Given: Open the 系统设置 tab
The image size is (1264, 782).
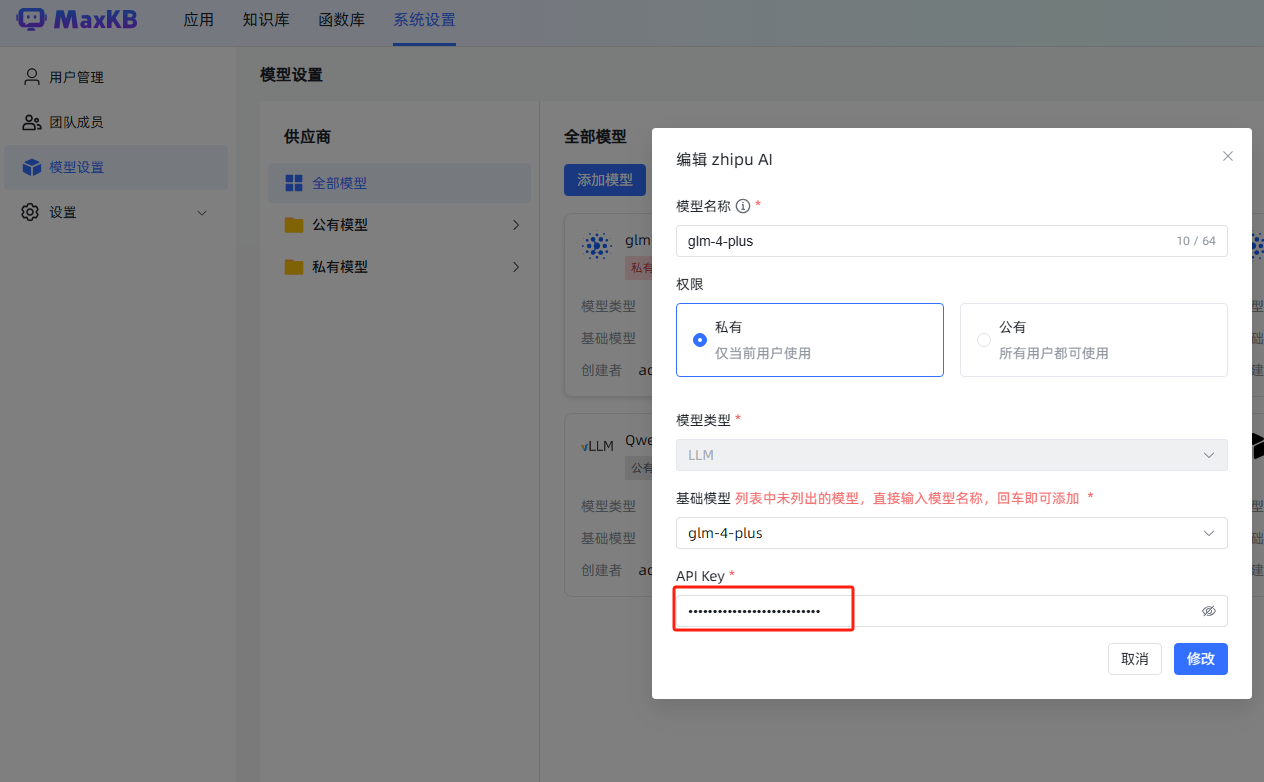Looking at the screenshot, I should pos(424,20).
